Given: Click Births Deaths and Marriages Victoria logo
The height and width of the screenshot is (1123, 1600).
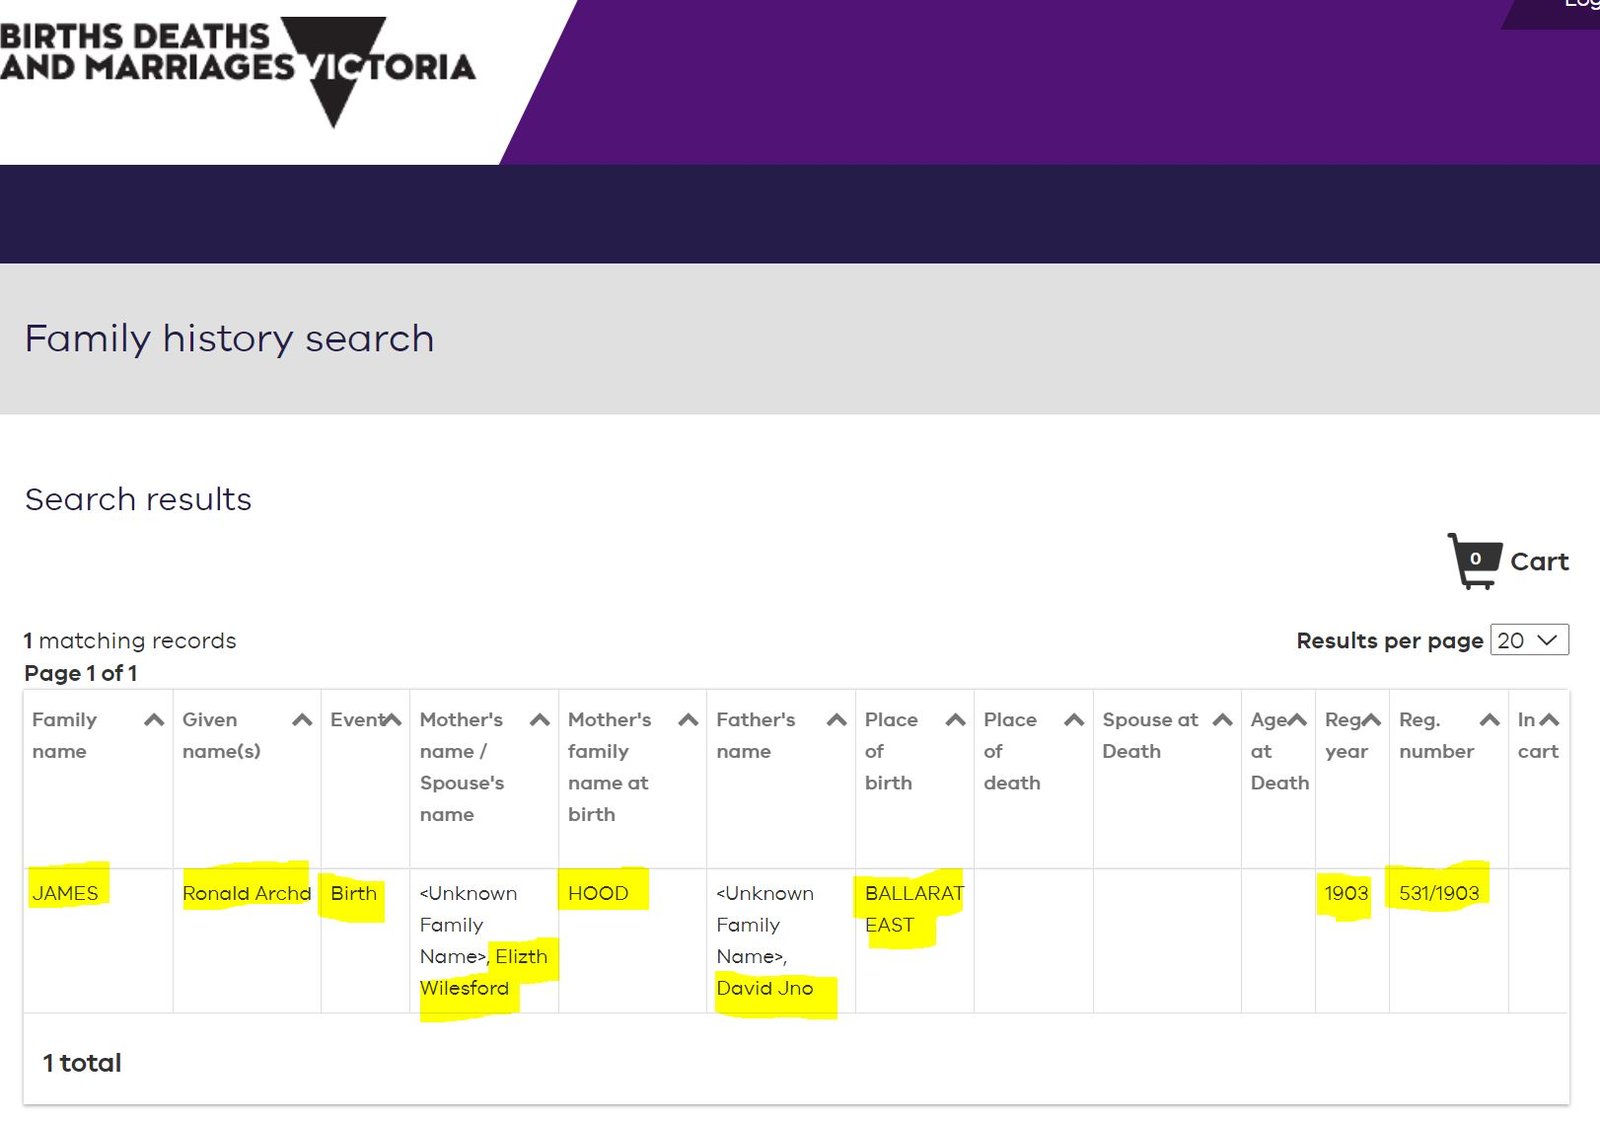Looking at the screenshot, I should (x=237, y=68).
